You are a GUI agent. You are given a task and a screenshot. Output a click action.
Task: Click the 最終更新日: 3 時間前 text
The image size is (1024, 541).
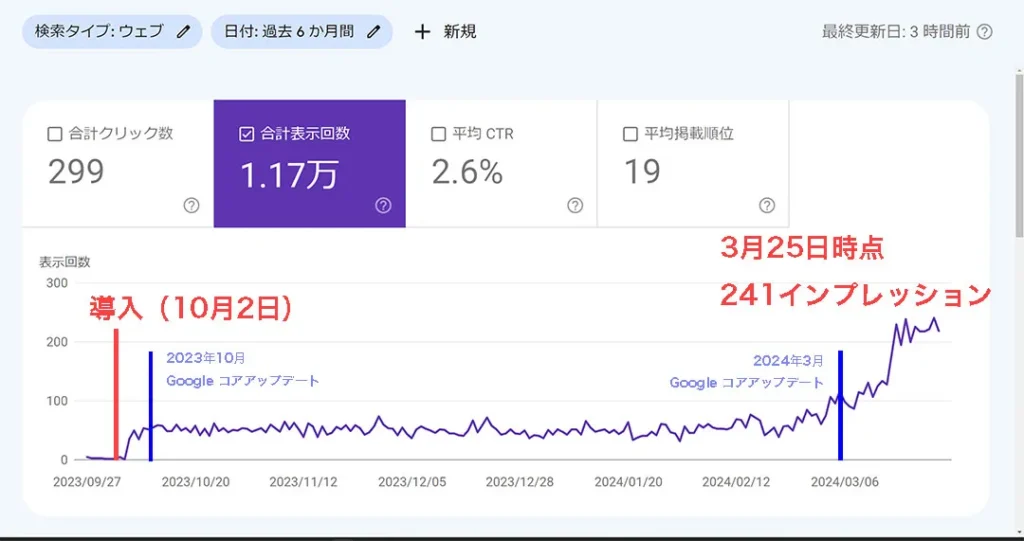tap(896, 32)
